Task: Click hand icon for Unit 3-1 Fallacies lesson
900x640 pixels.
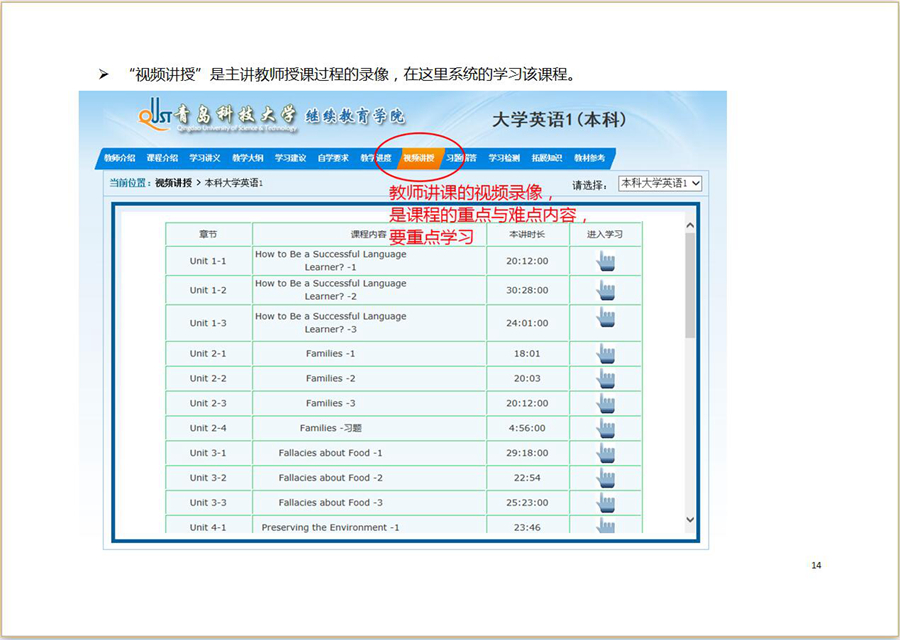Action: [x=605, y=453]
